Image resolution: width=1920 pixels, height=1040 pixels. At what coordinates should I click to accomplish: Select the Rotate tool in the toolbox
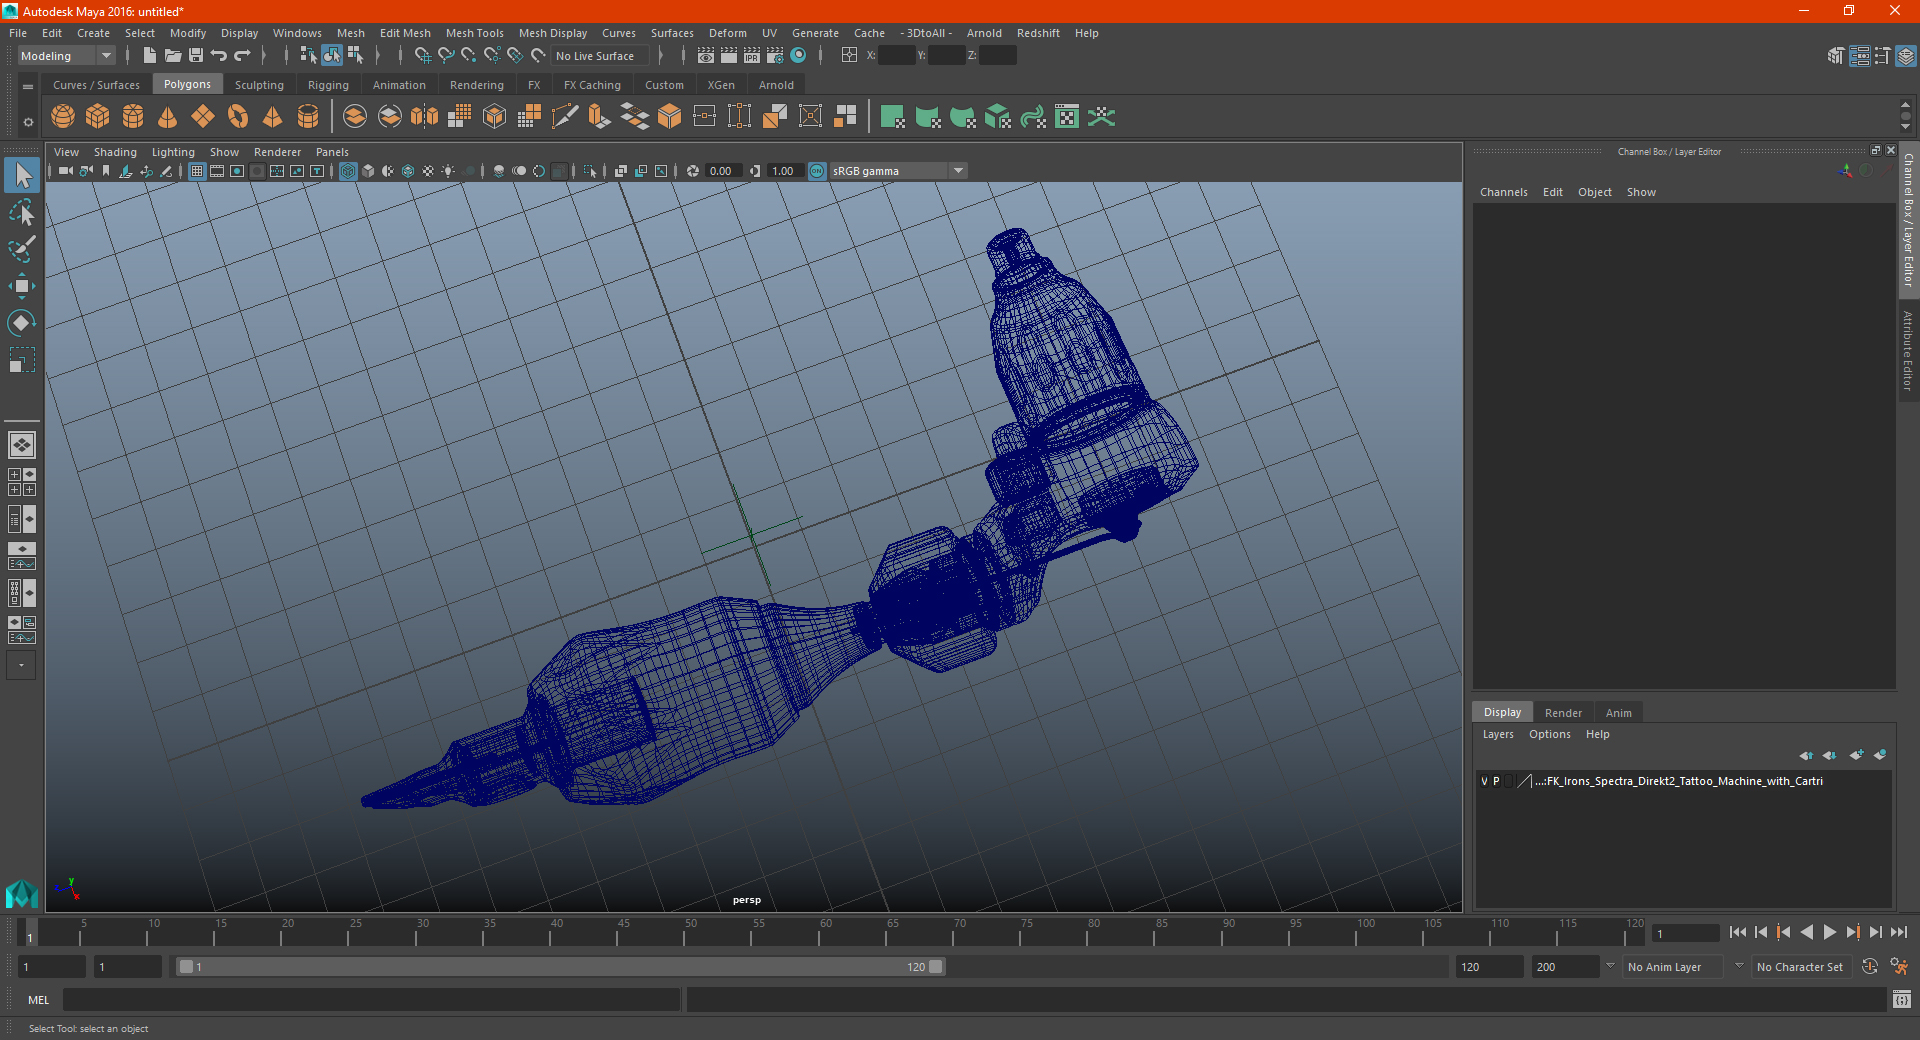pyautogui.click(x=22, y=322)
